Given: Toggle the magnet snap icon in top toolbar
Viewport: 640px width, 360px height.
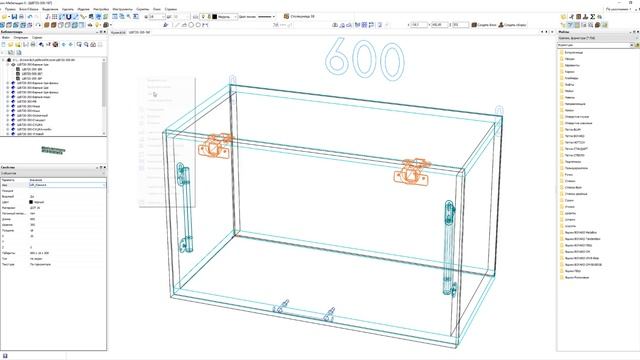Looking at the screenshot, I should point(69,17).
